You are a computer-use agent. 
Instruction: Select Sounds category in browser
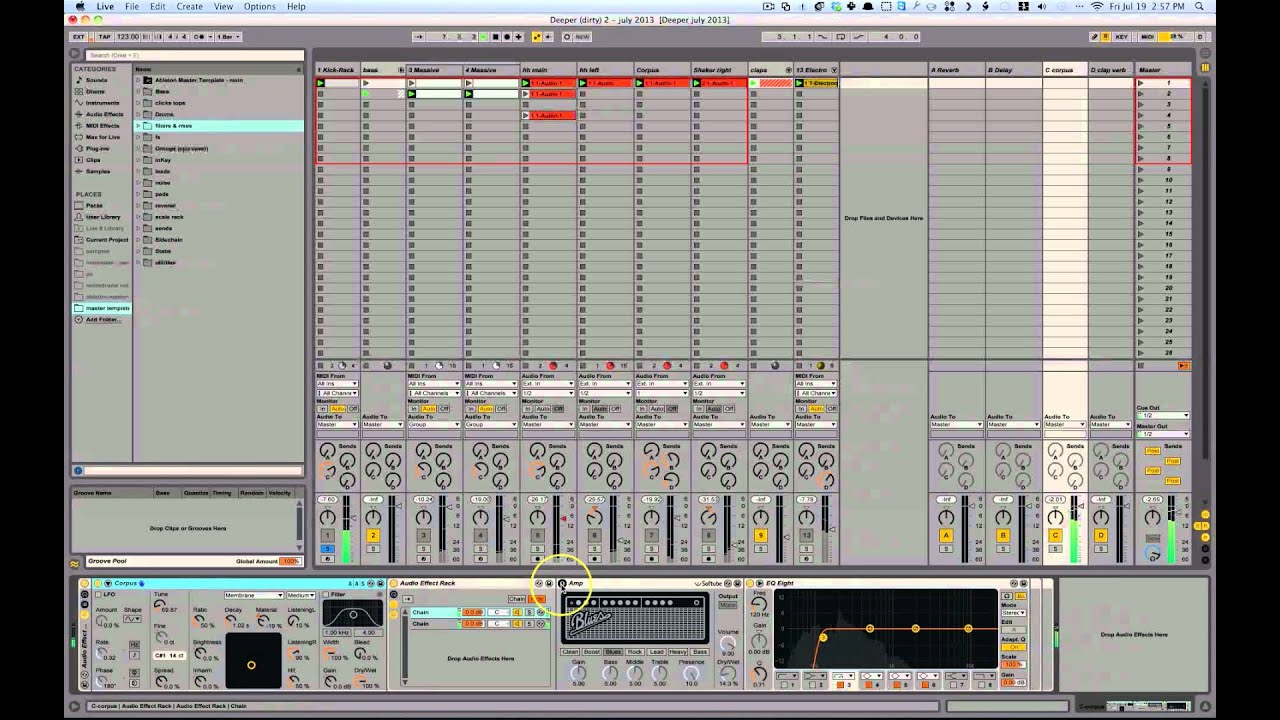point(96,80)
